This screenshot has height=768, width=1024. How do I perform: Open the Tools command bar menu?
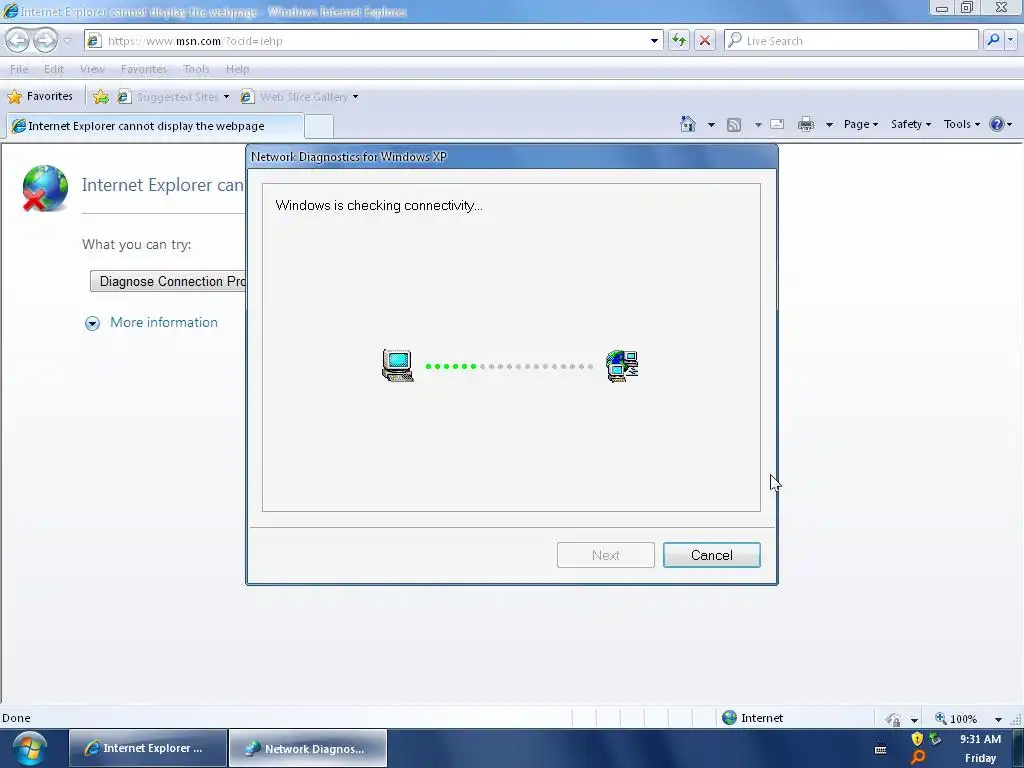(962, 124)
